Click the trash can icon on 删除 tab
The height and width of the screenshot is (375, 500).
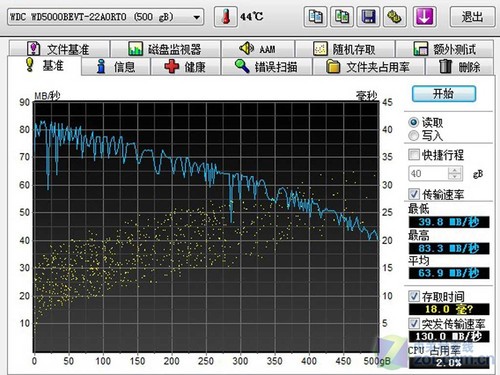coord(445,66)
